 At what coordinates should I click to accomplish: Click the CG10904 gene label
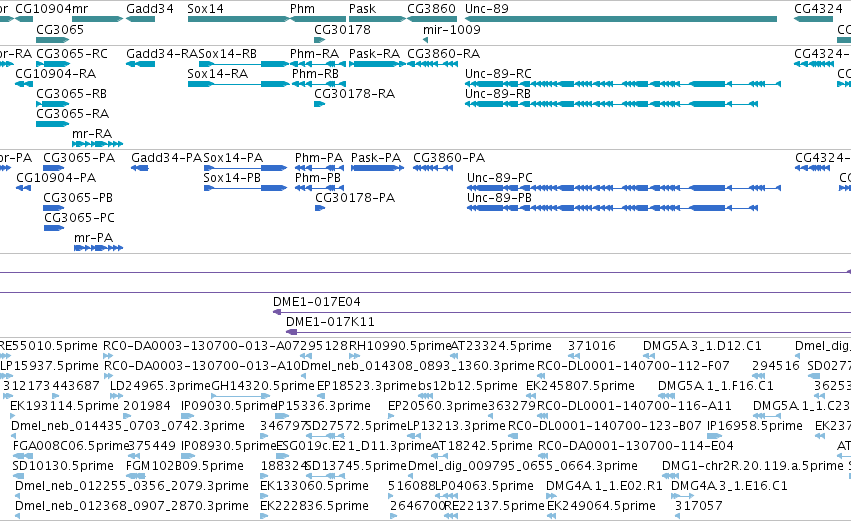[43, 9]
